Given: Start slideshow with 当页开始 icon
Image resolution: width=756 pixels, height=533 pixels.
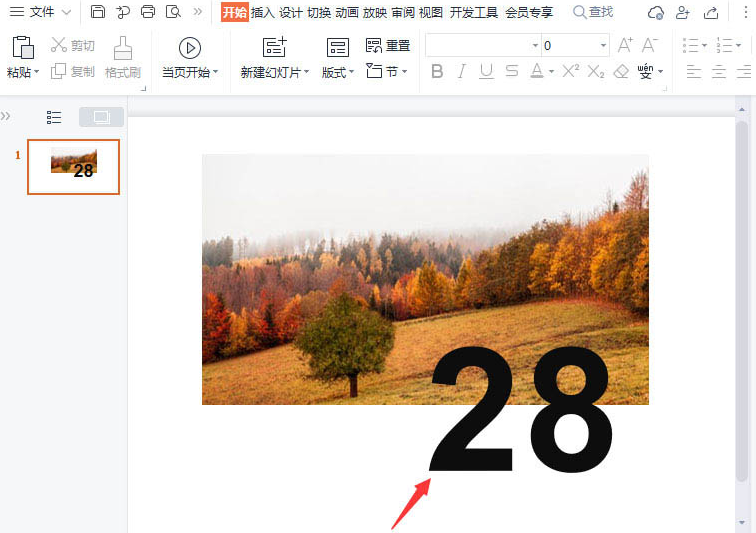Looking at the screenshot, I should click(x=189, y=48).
